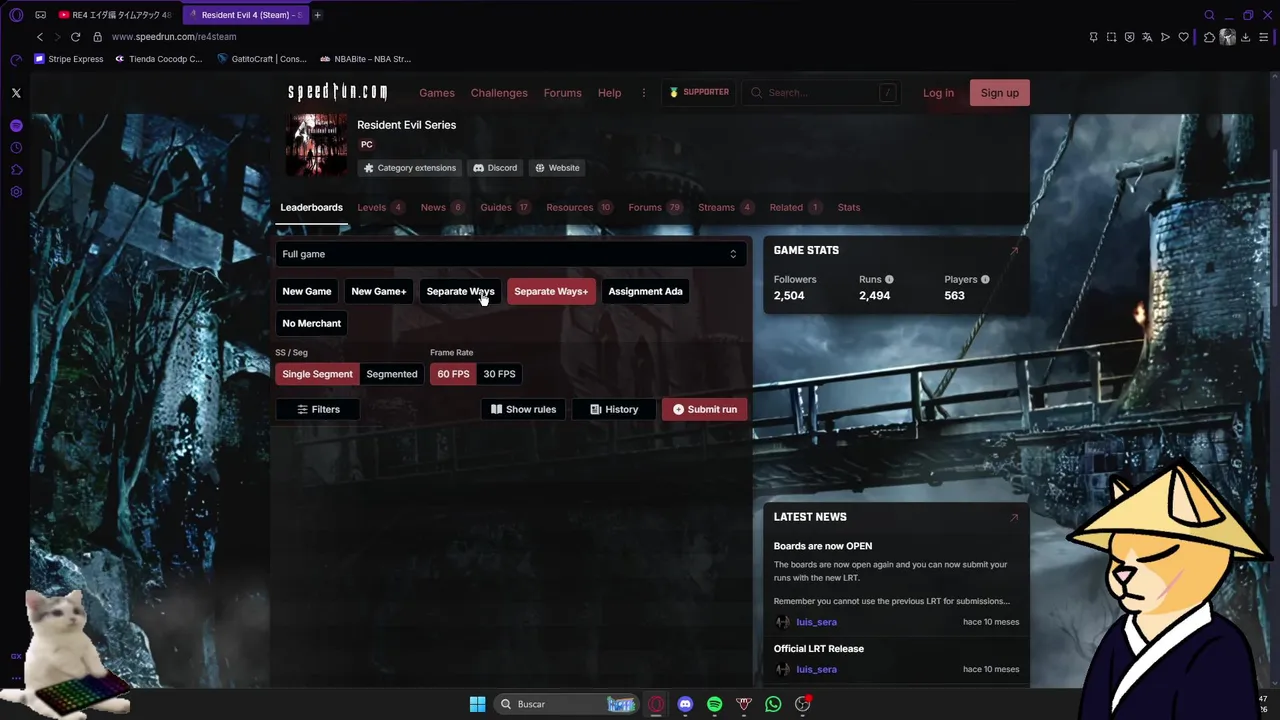Open the downloads icon in toolbar

pyautogui.click(x=1246, y=37)
